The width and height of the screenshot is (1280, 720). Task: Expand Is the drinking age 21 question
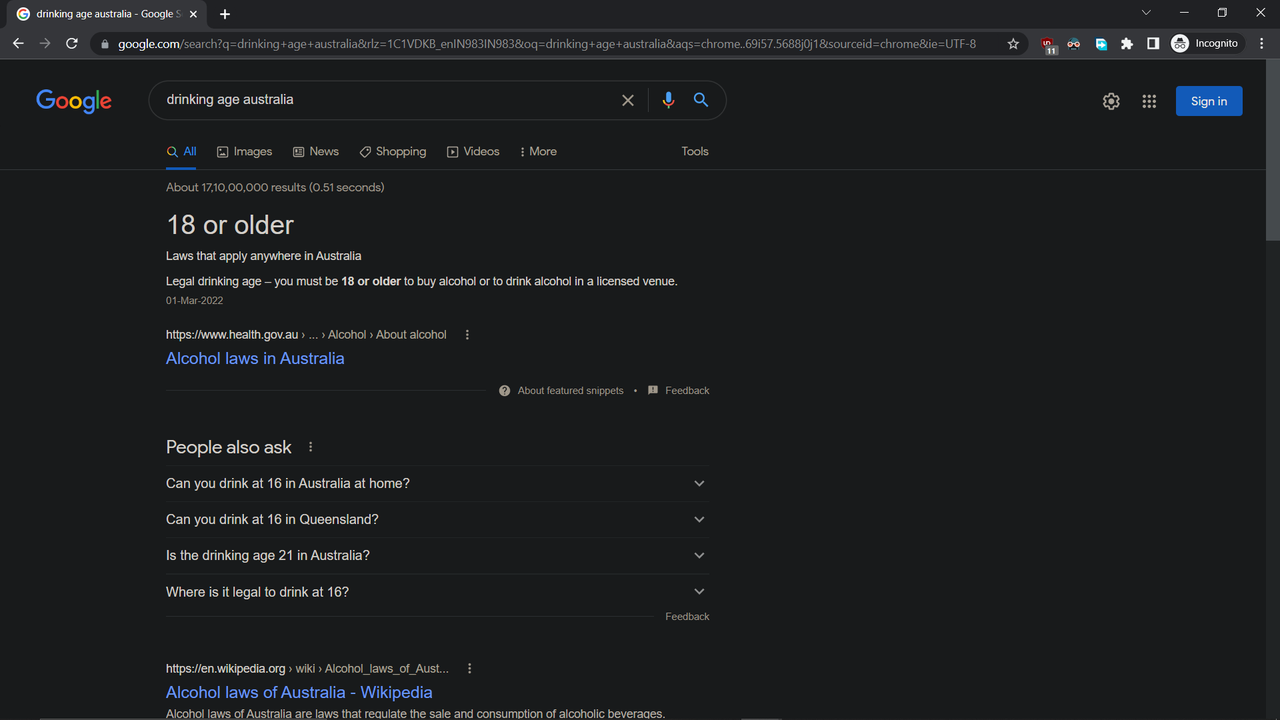point(437,556)
